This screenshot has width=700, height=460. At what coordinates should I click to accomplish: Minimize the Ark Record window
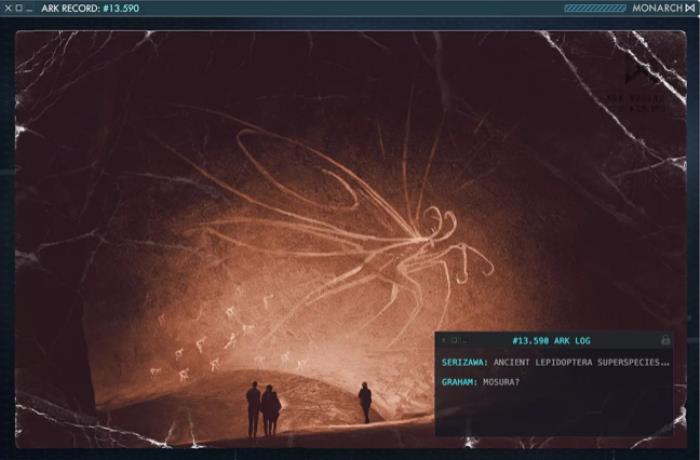click(x=28, y=8)
